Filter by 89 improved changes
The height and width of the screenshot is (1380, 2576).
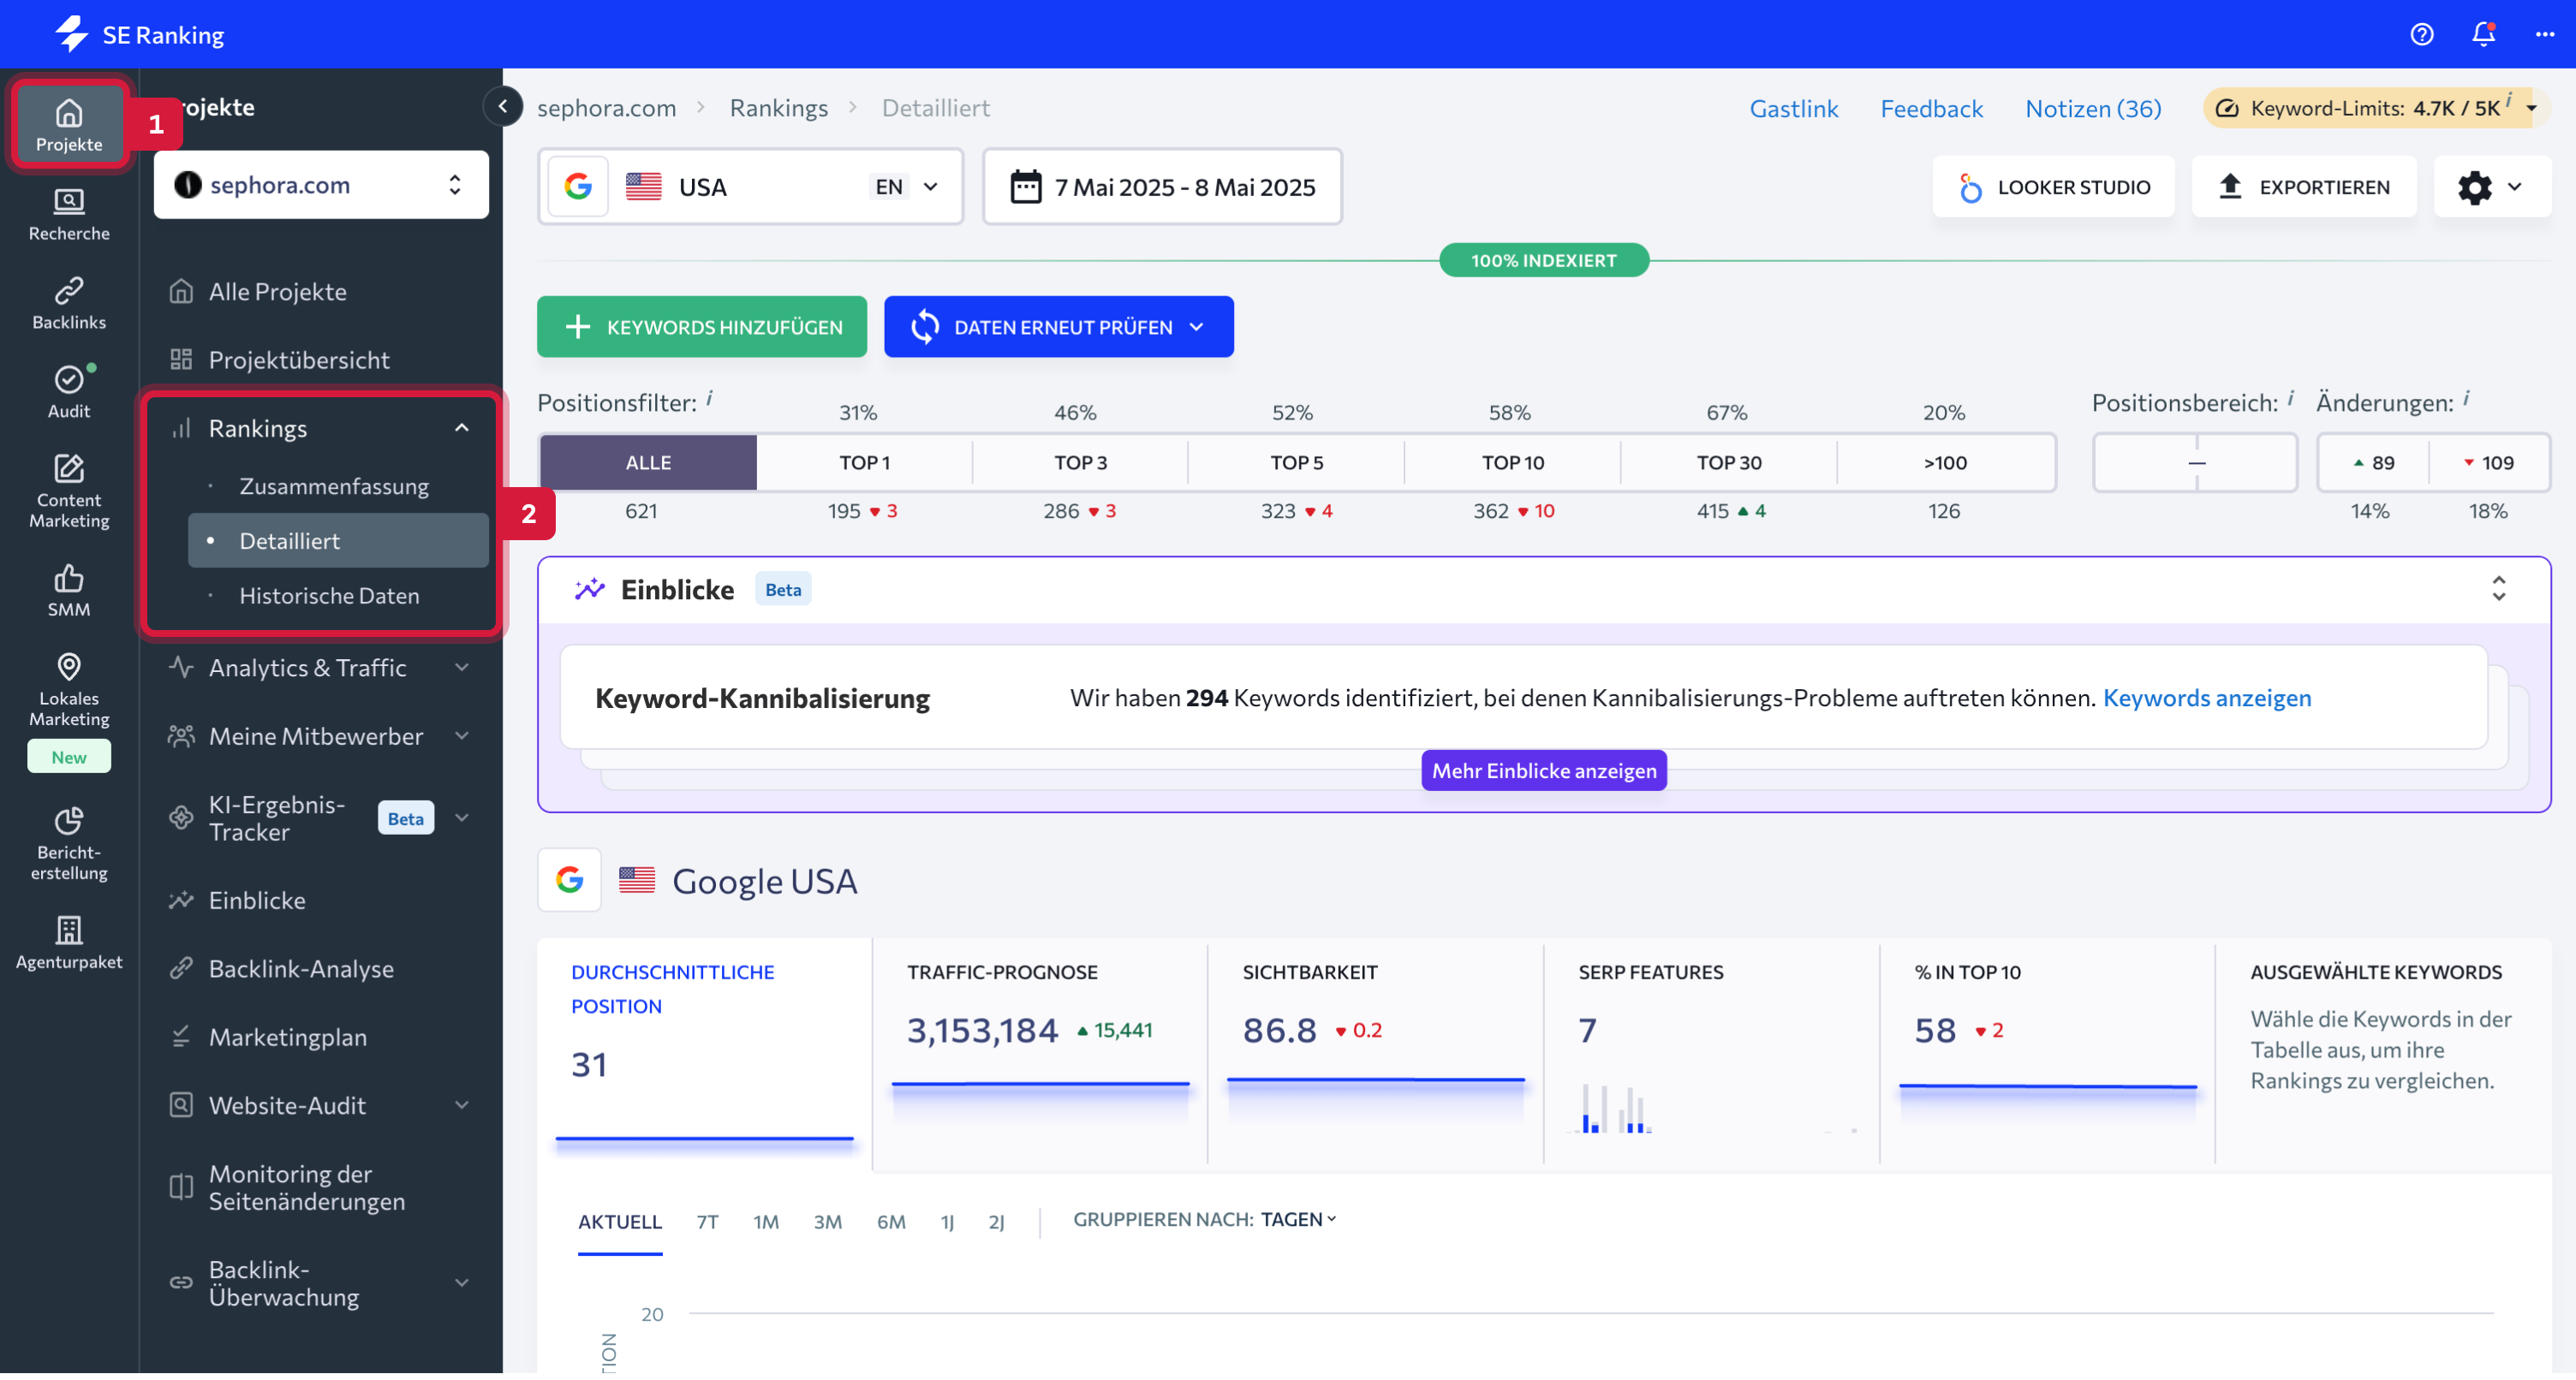pos(2373,463)
